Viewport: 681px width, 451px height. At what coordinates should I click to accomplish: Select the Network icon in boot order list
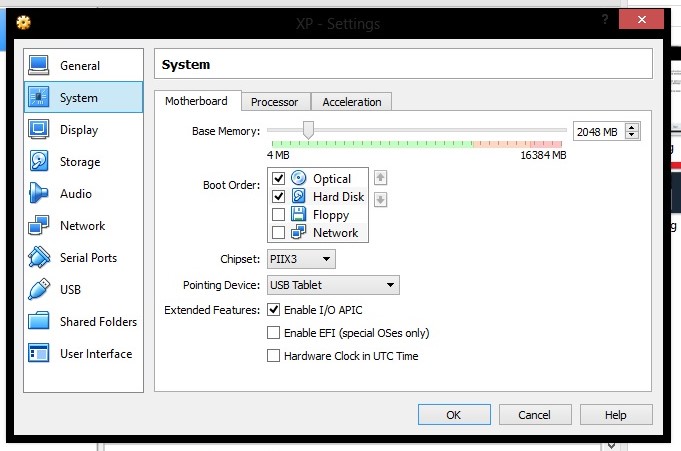tap(298, 232)
